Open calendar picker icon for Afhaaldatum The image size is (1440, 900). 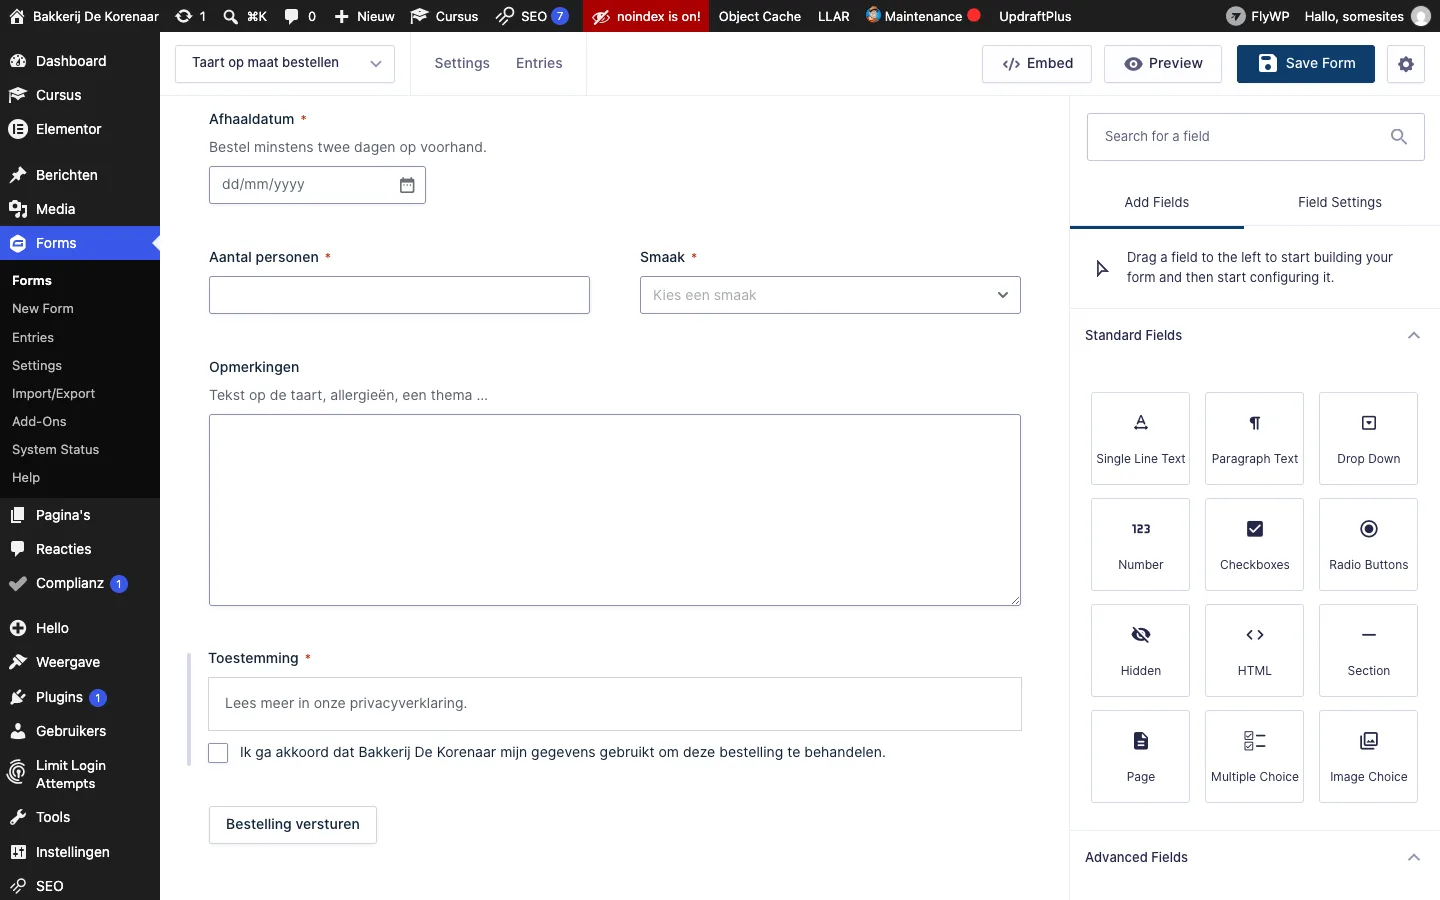tap(407, 185)
